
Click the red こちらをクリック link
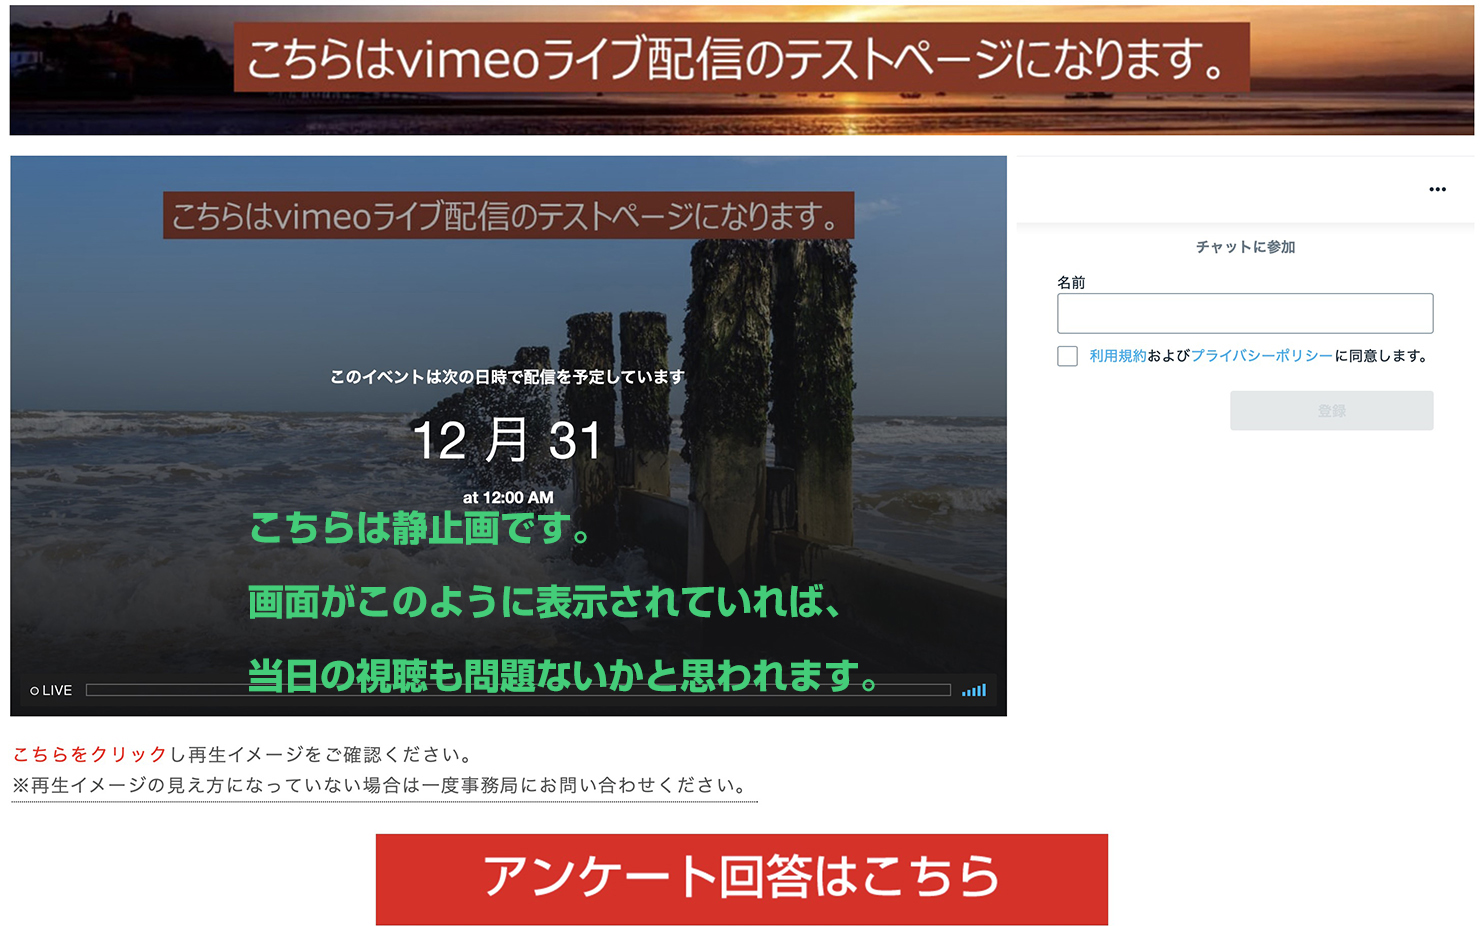click(89, 754)
